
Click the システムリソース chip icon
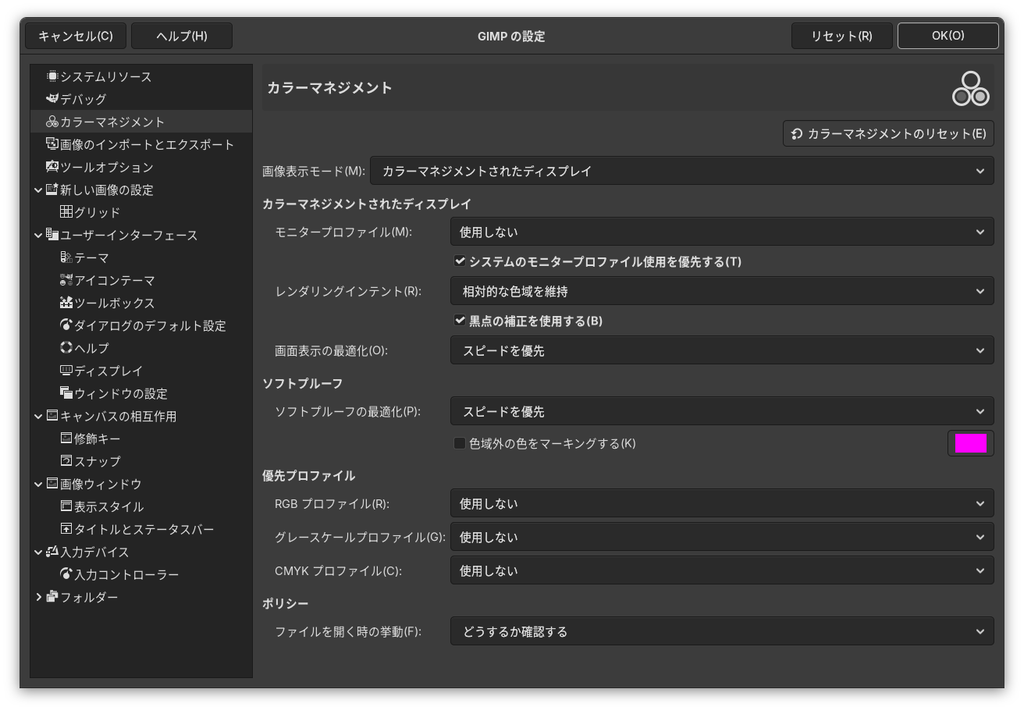(x=52, y=76)
